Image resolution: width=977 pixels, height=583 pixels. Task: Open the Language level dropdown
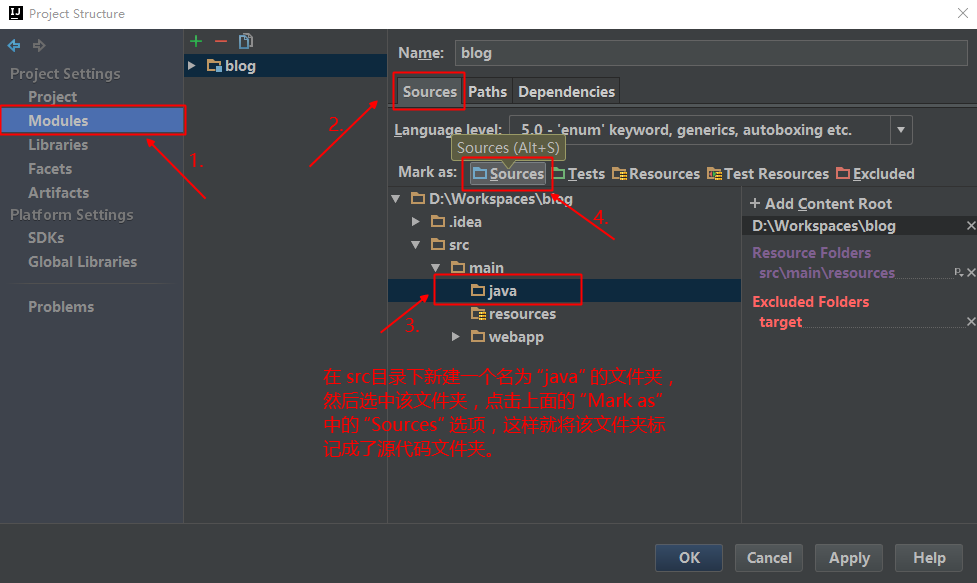(901, 130)
